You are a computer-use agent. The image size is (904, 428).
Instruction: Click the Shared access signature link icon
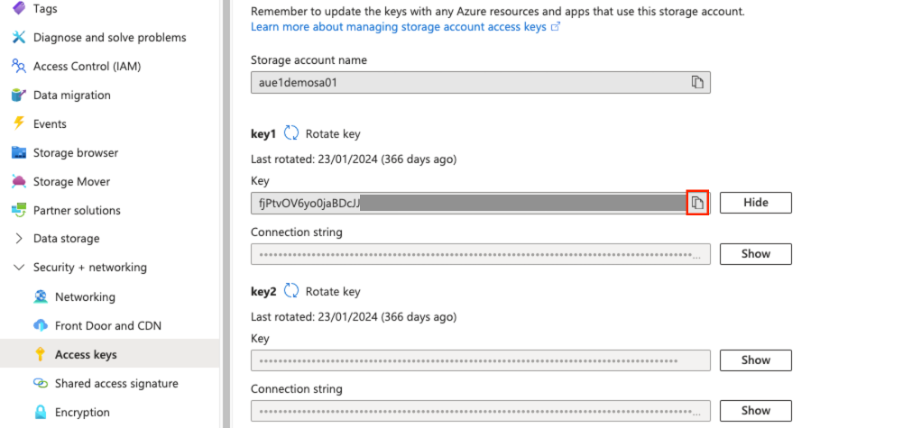(40, 383)
